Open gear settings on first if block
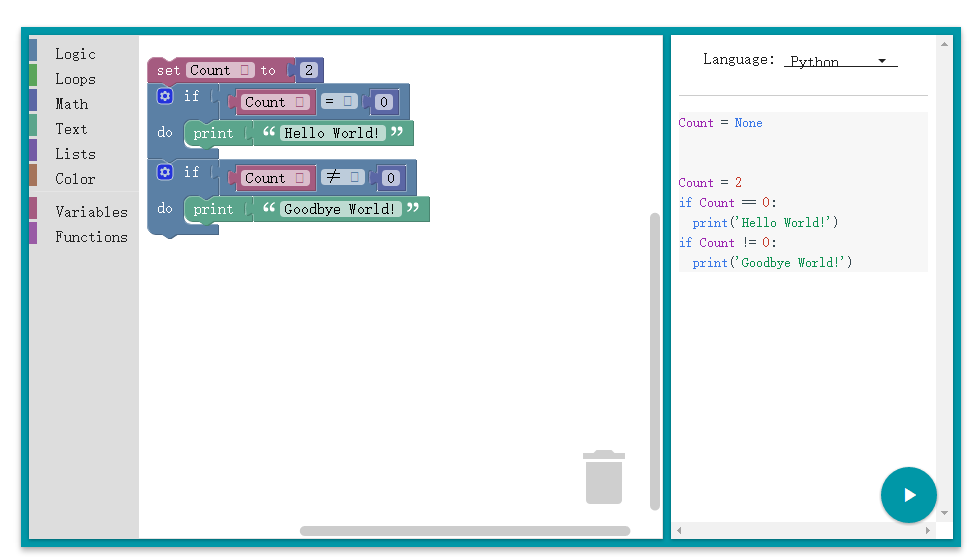This screenshot has height=560, width=978. point(166,96)
